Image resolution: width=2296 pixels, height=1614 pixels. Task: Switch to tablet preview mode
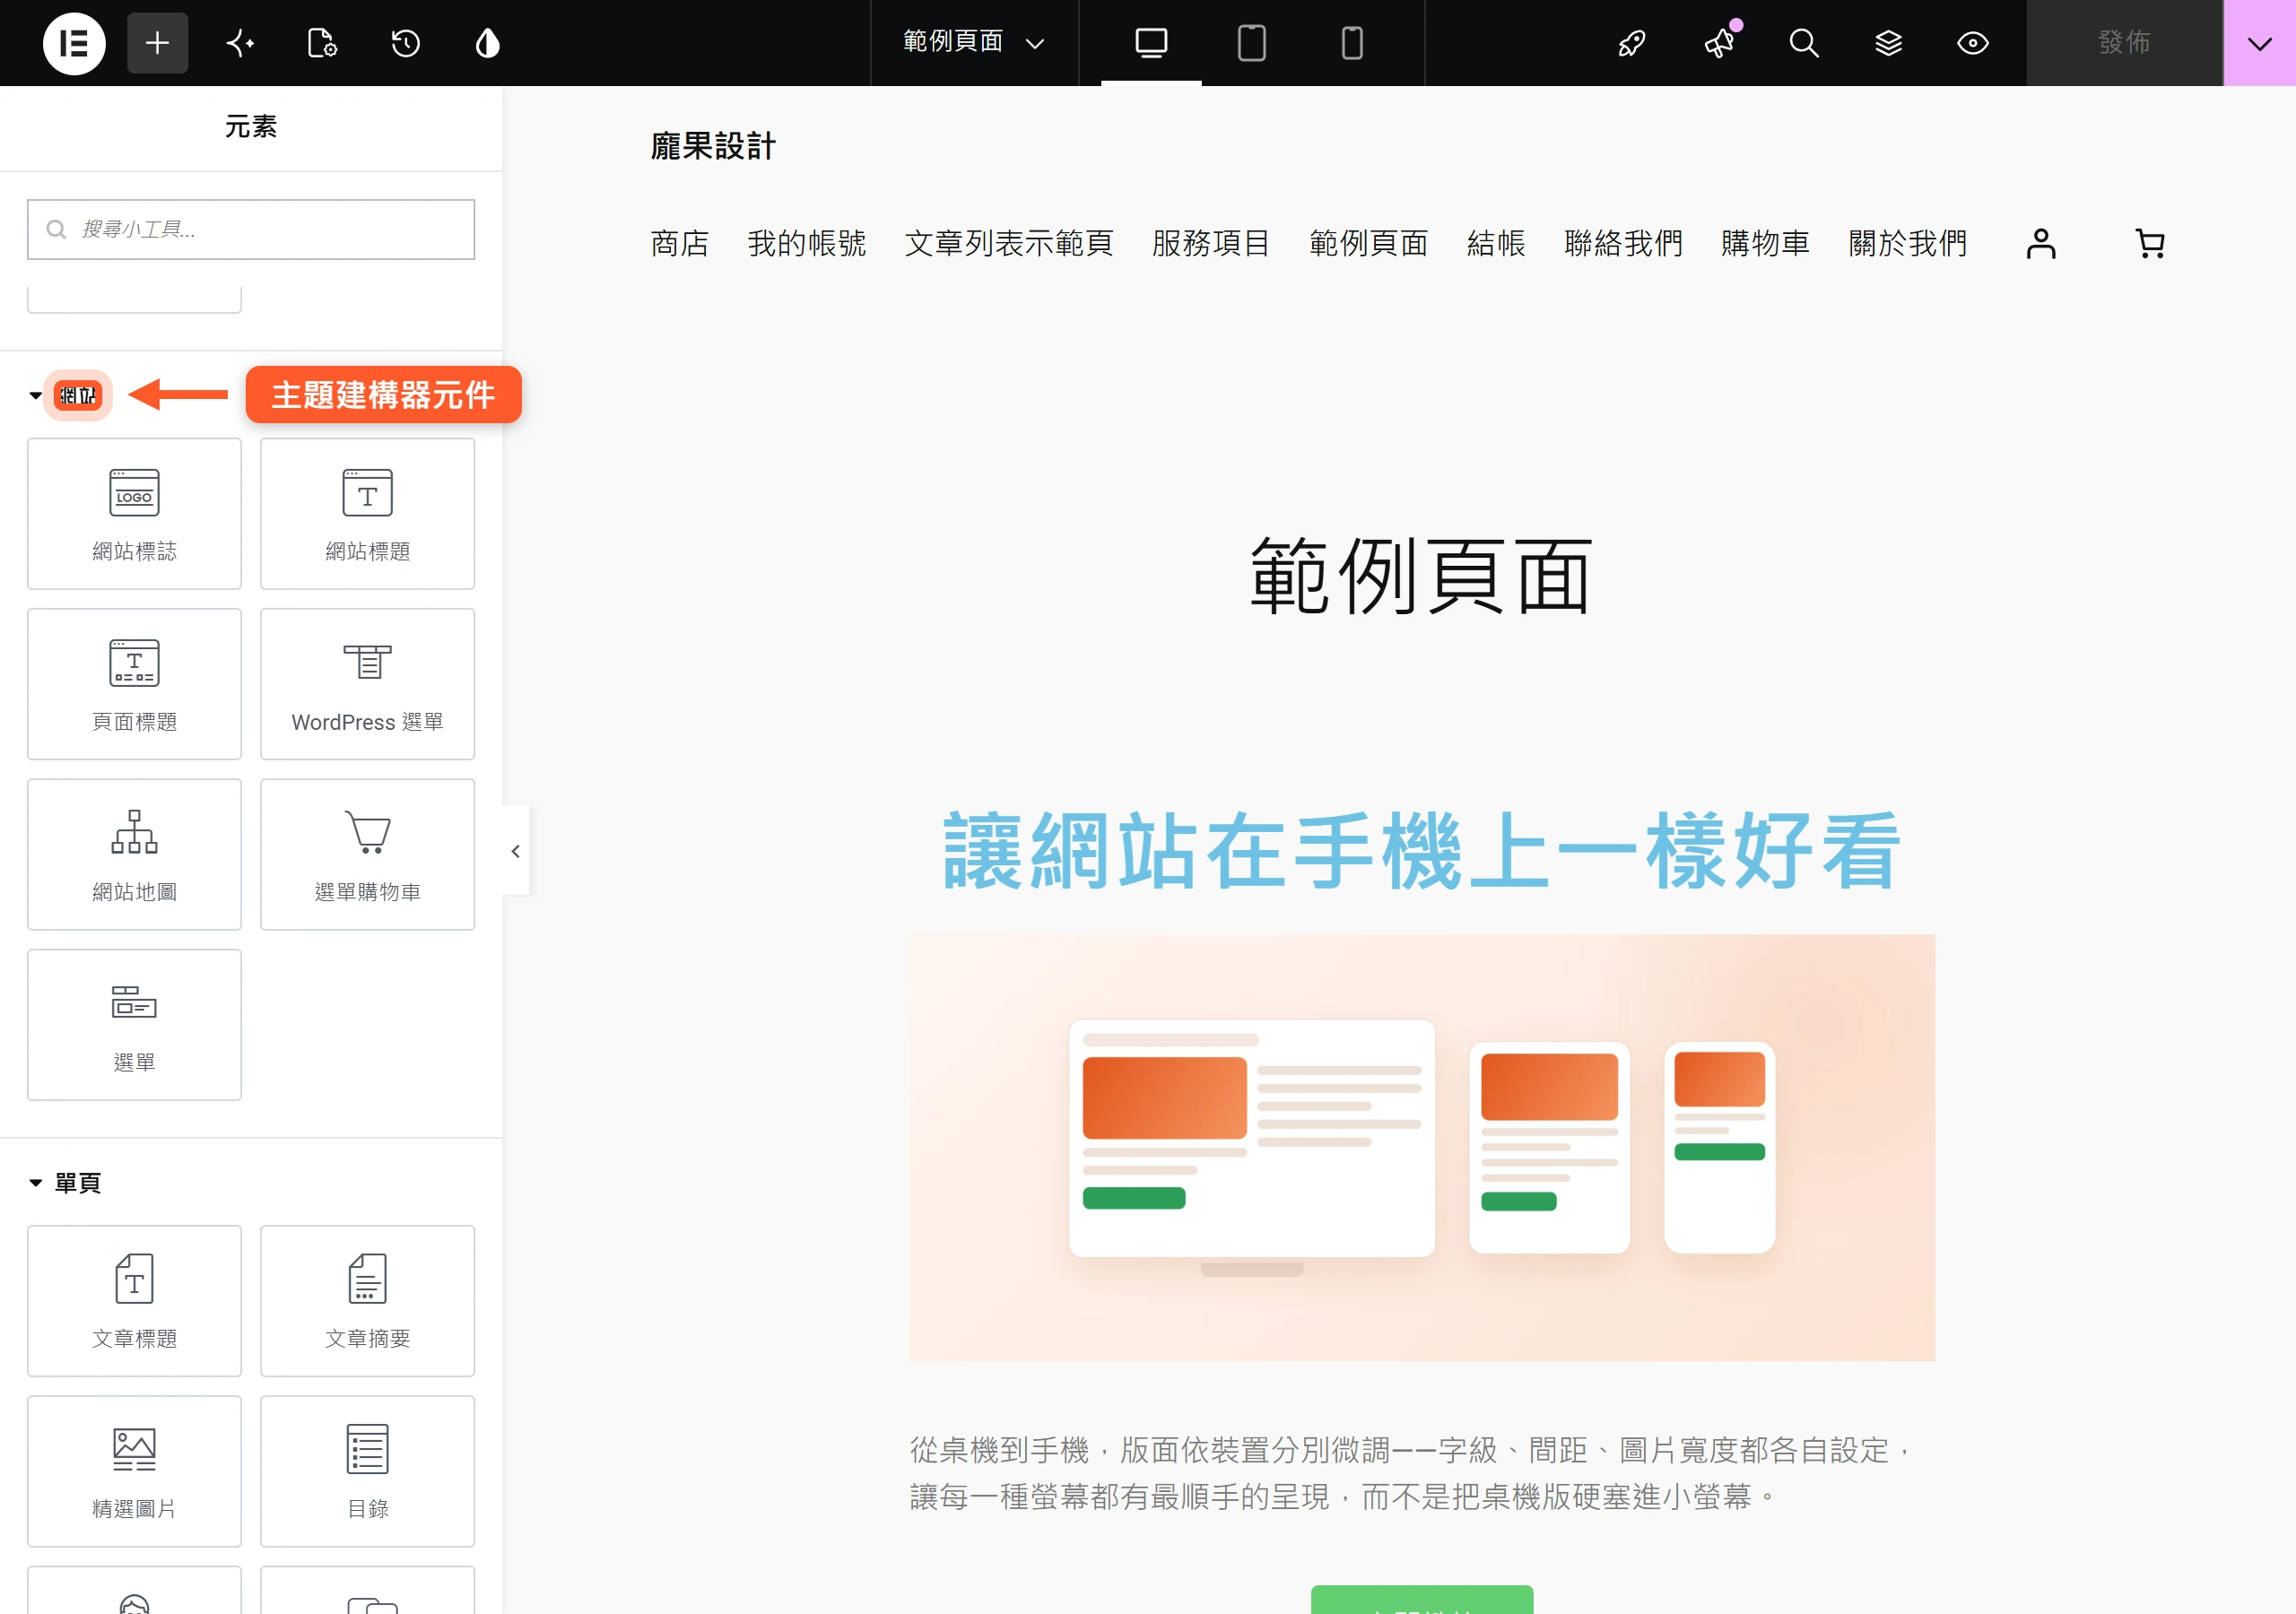[1251, 43]
